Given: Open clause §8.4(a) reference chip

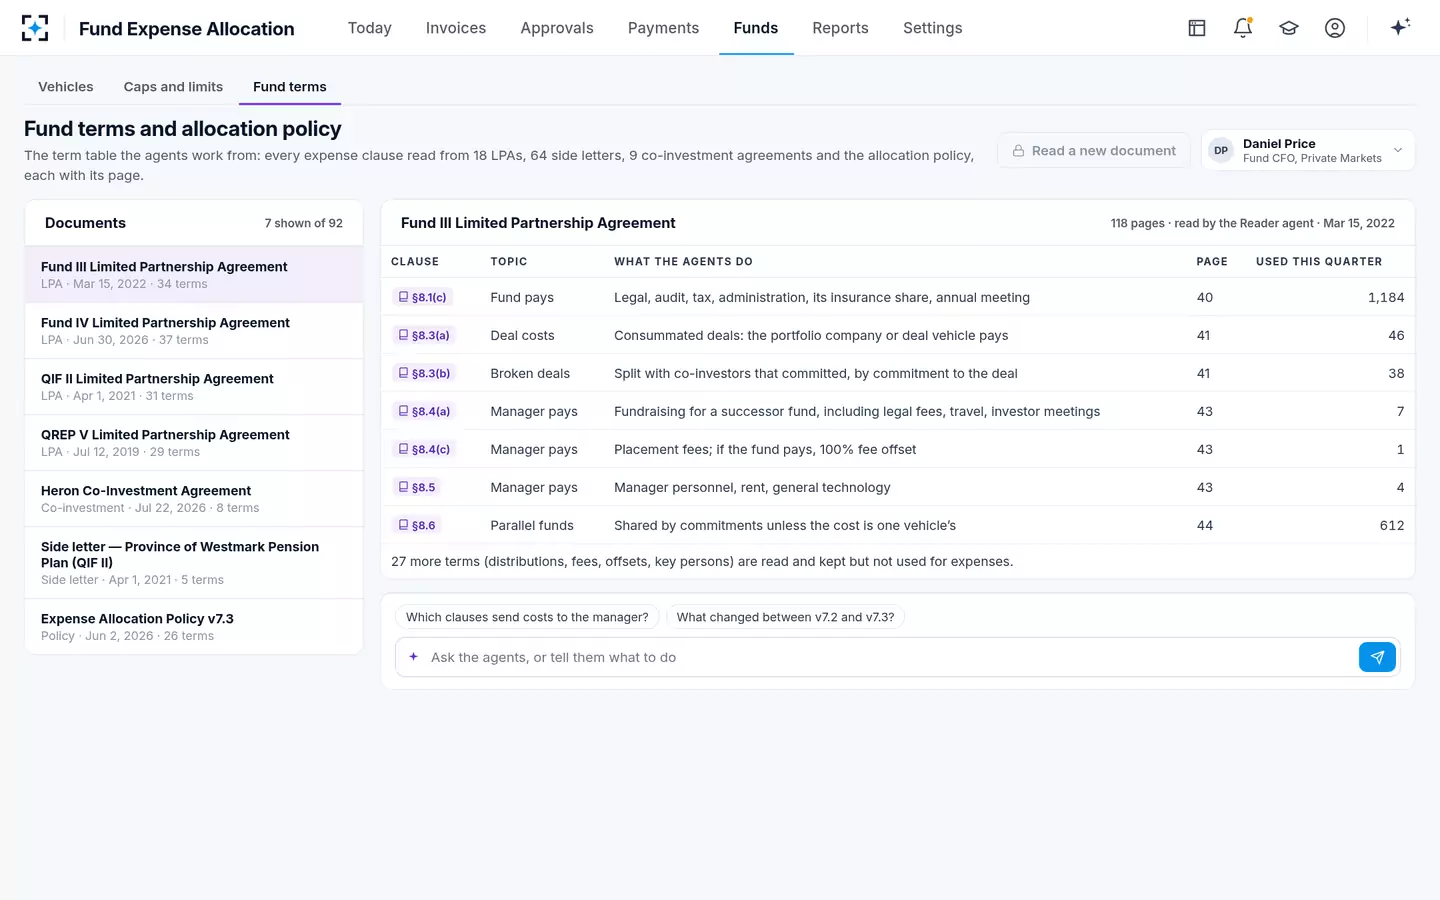Looking at the screenshot, I should [424, 411].
